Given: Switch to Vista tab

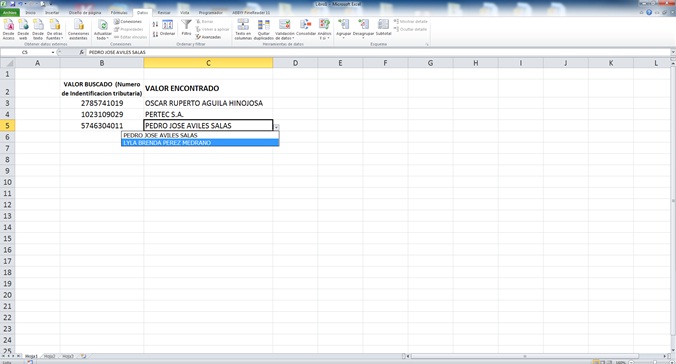Looking at the screenshot, I should pyautogui.click(x=185, y=13).
